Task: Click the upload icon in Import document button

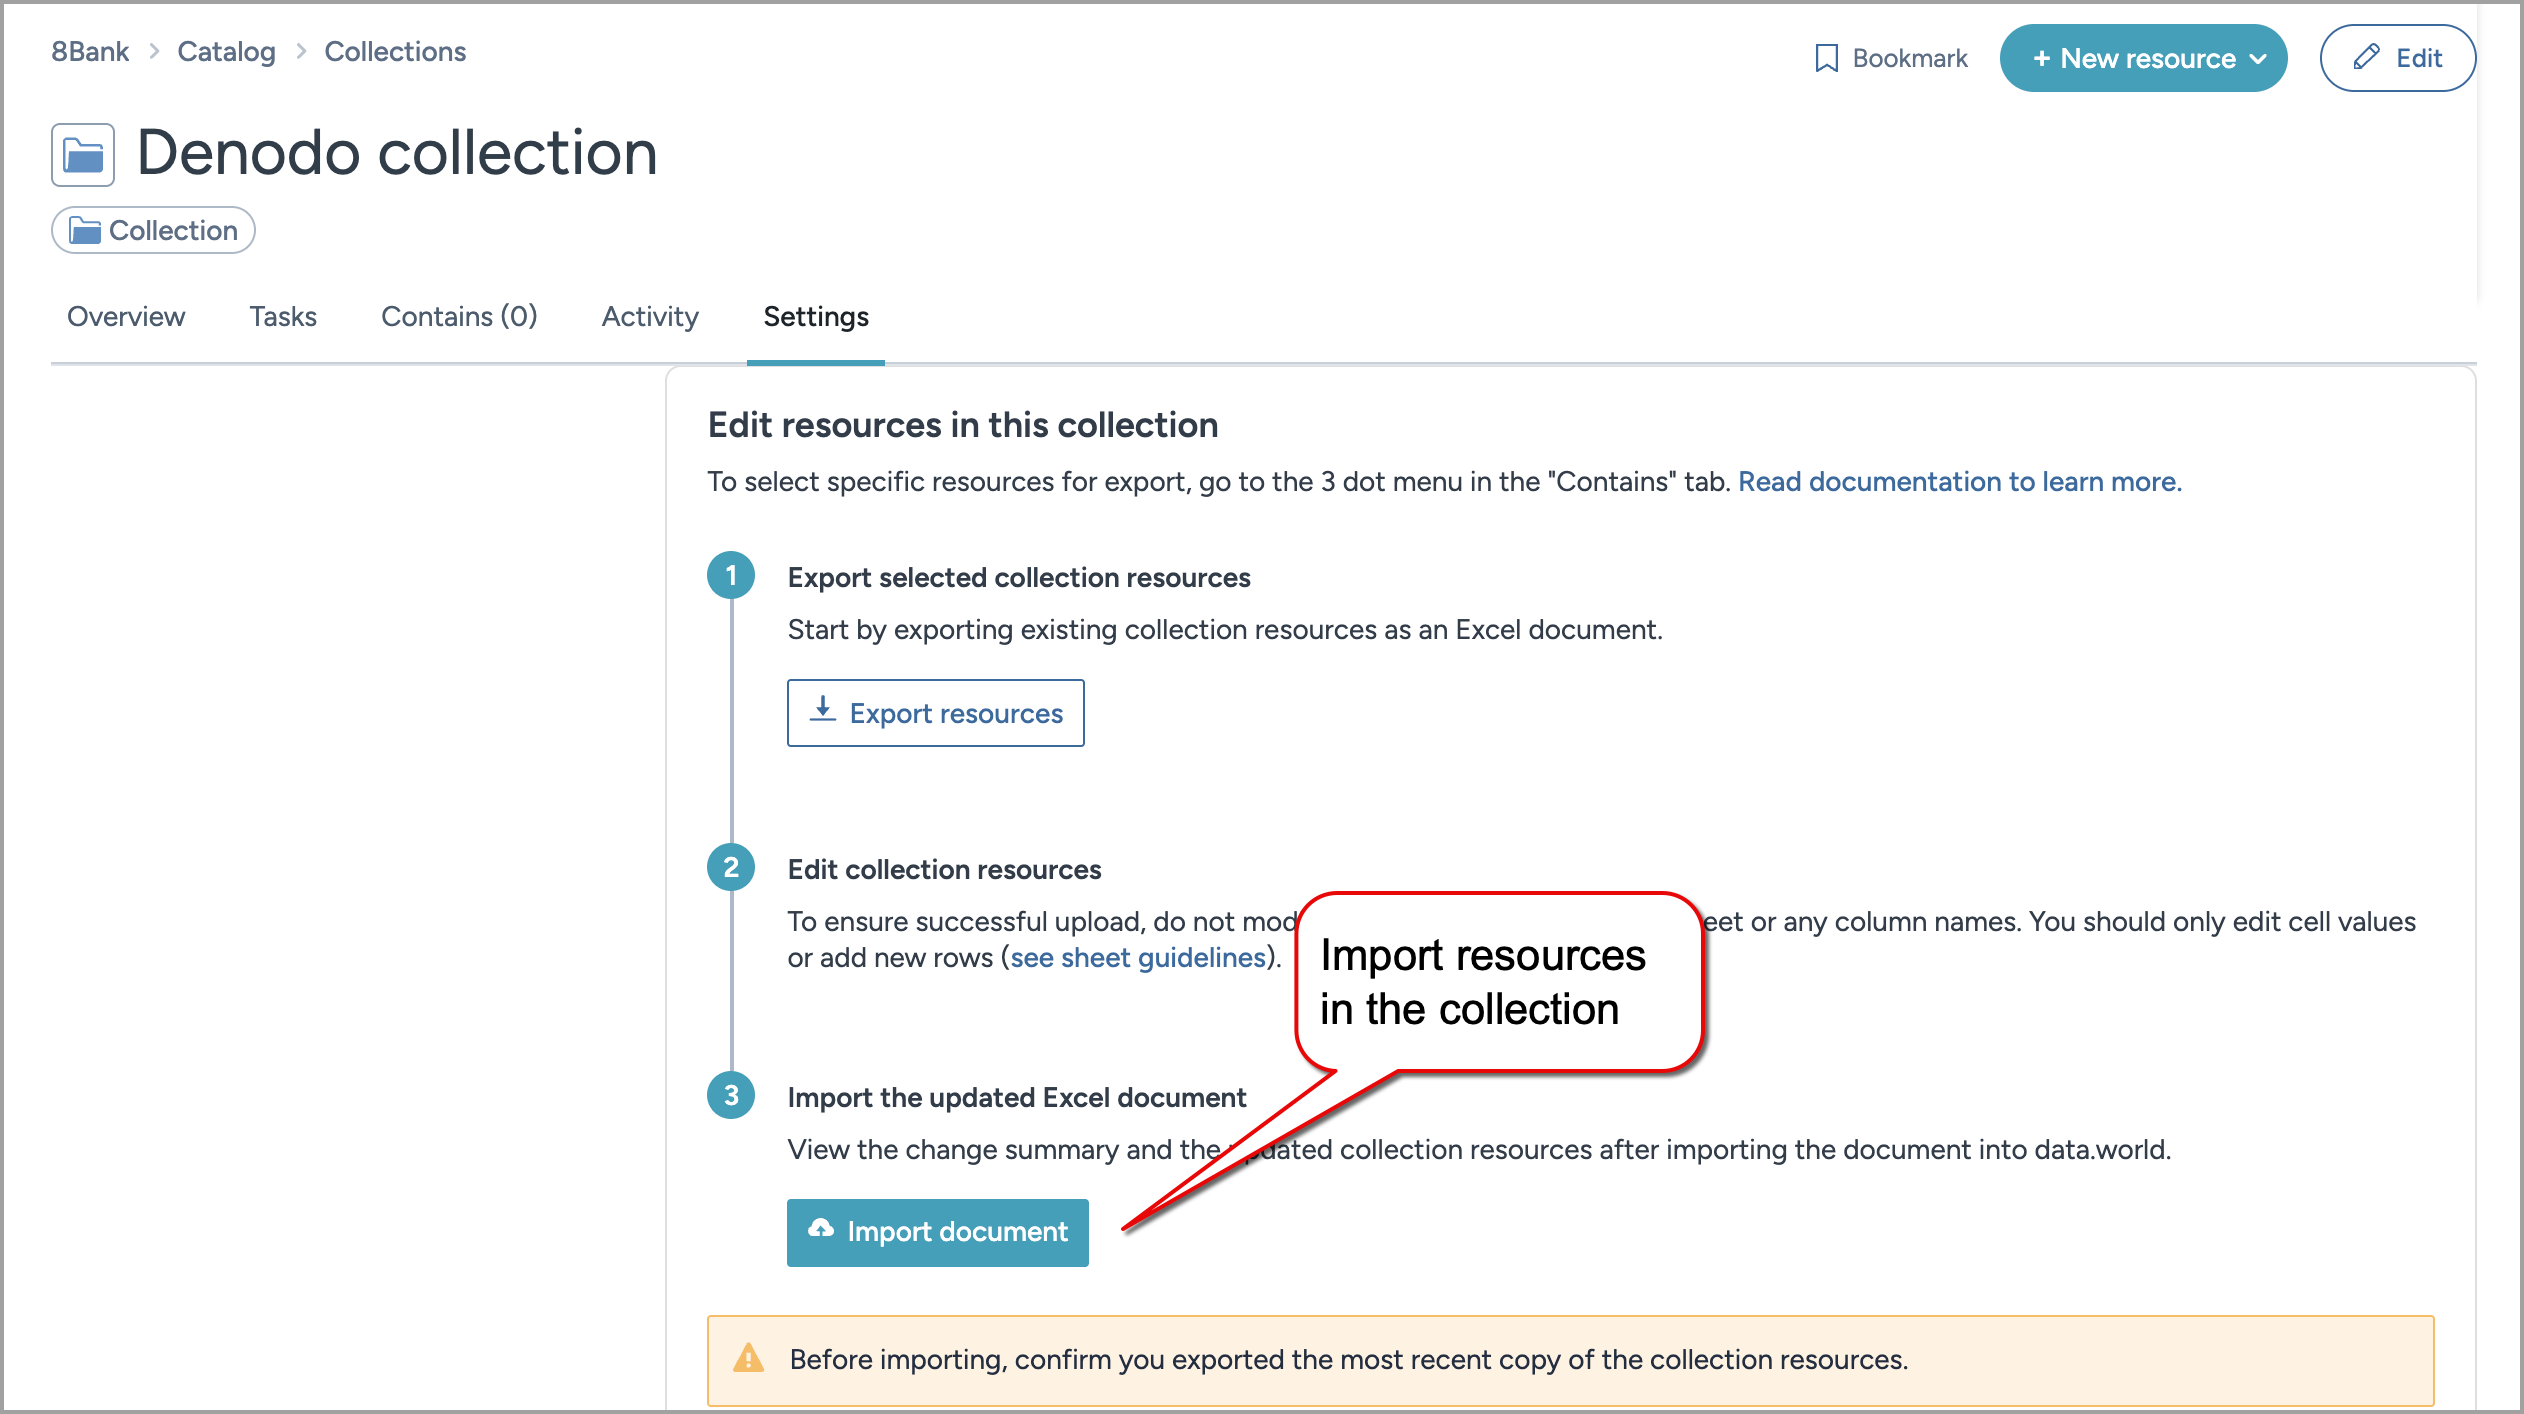Action: point(822,1231)
